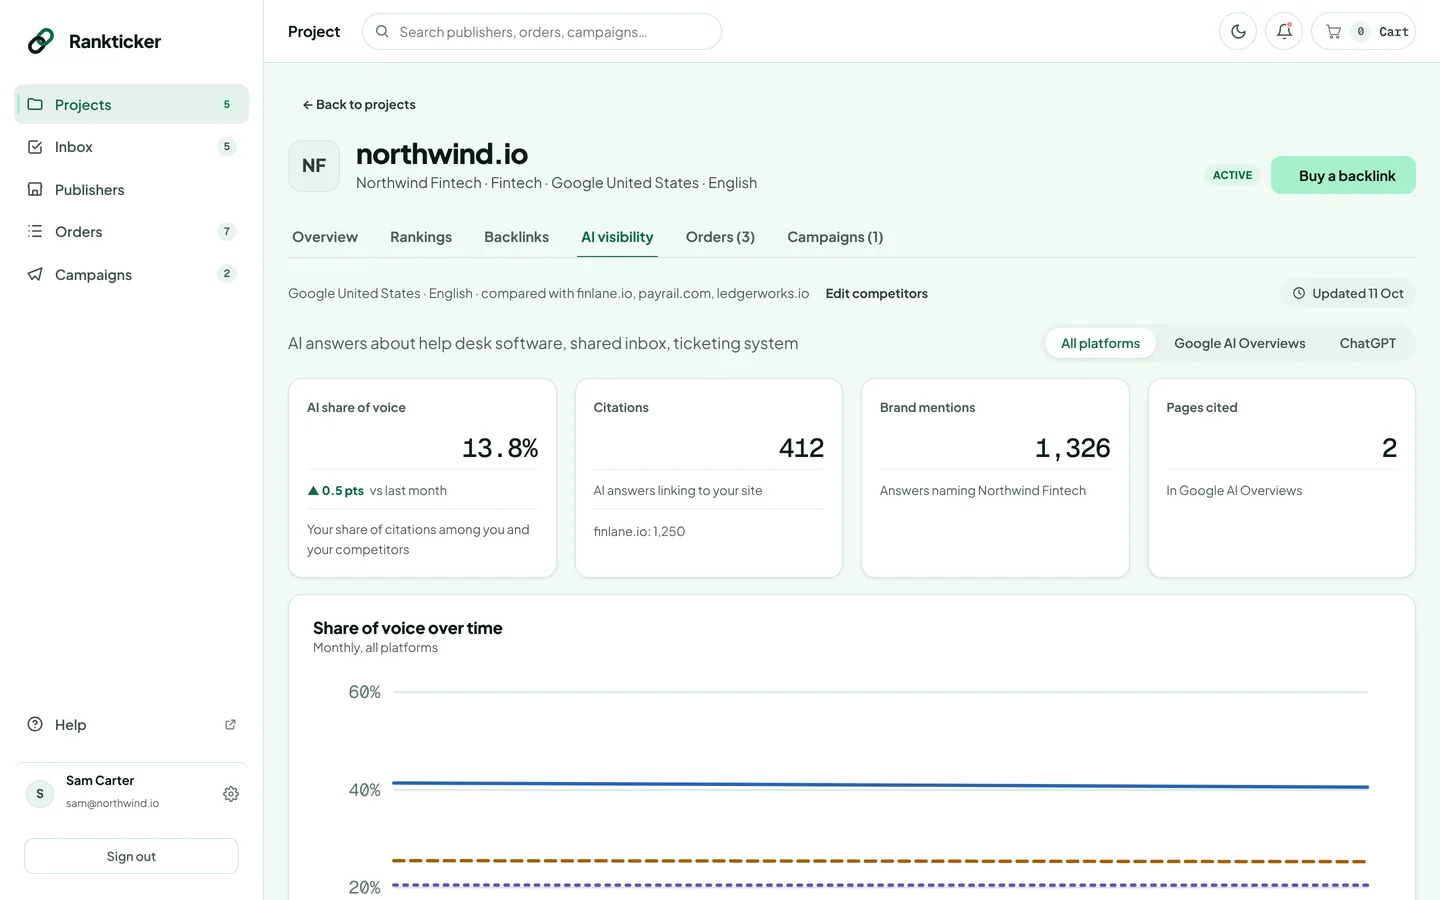Click the 1,326 brand mentions value
Viewport: 1440px width, 900px height.
(1073, 448)
